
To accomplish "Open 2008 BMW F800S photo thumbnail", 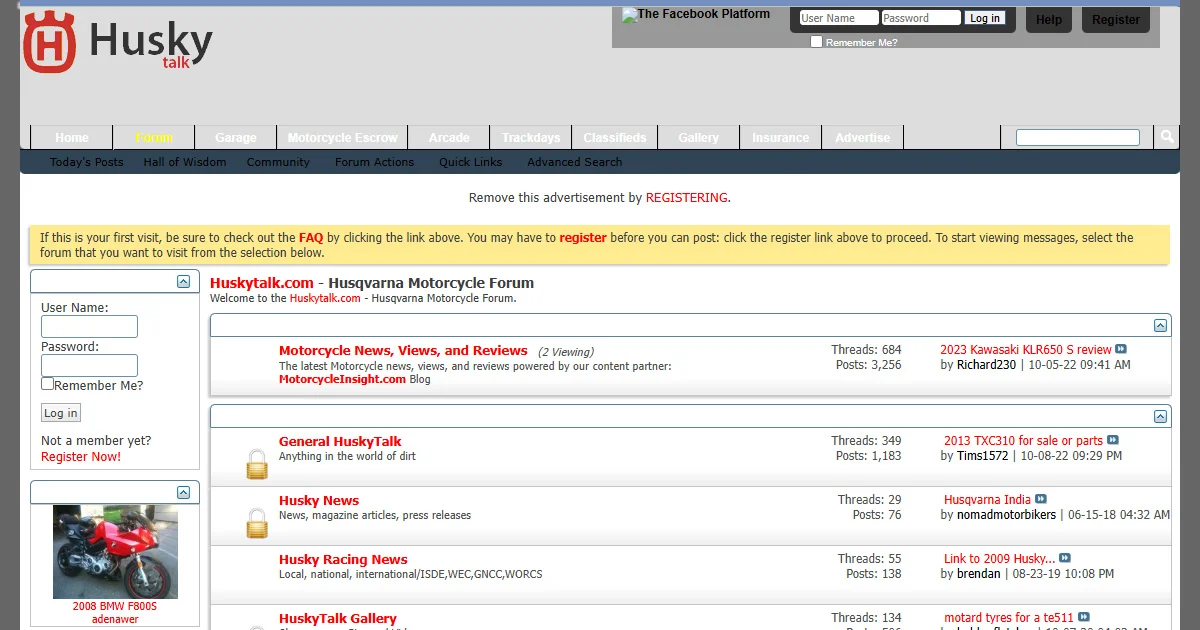I will click(115, 551).
